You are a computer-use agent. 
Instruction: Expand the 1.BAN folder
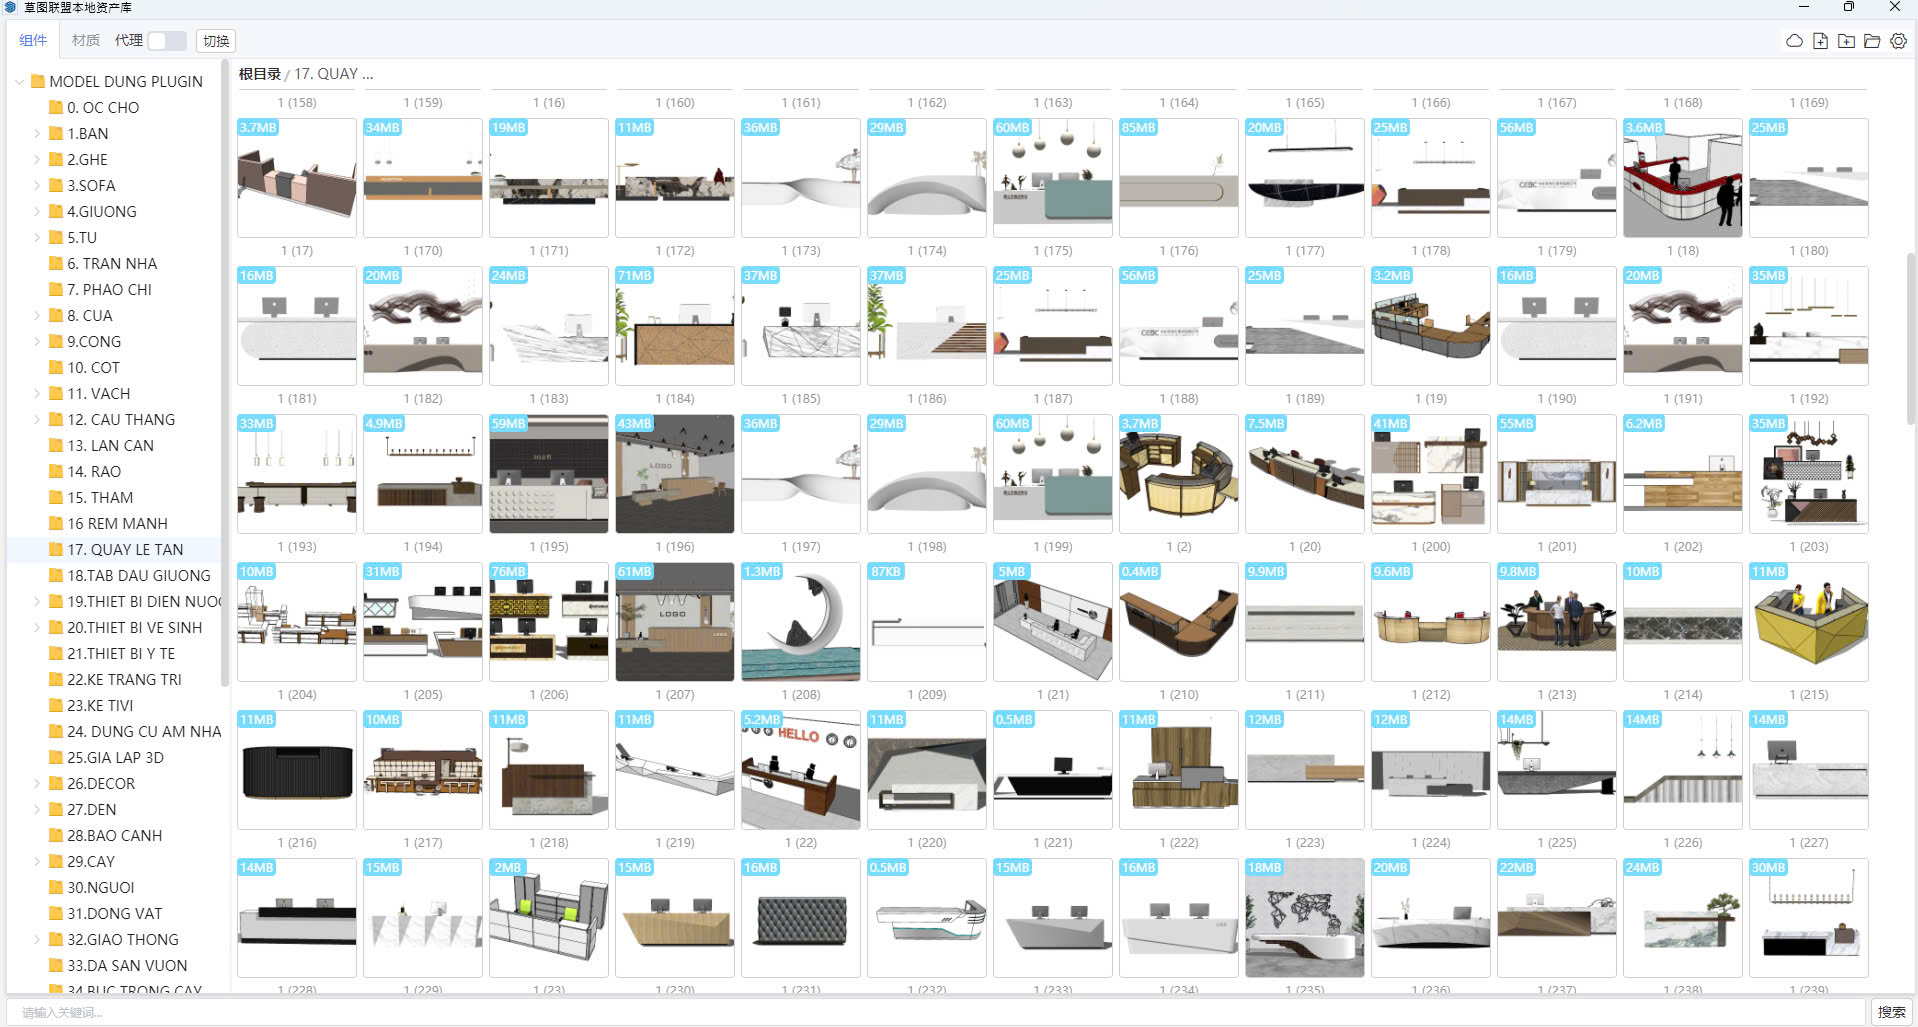(37, 134)
